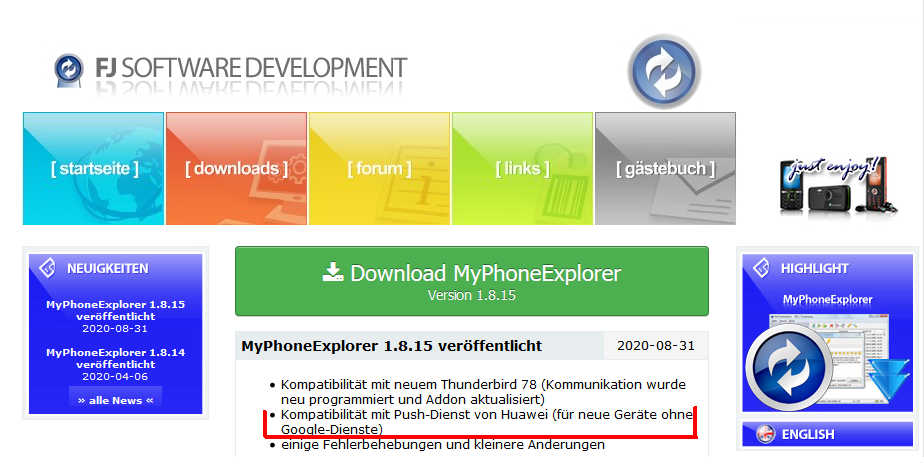Open the MyPhoneExplorer highlight title link
Screen dimensions: 924x457
coord(827,300)
